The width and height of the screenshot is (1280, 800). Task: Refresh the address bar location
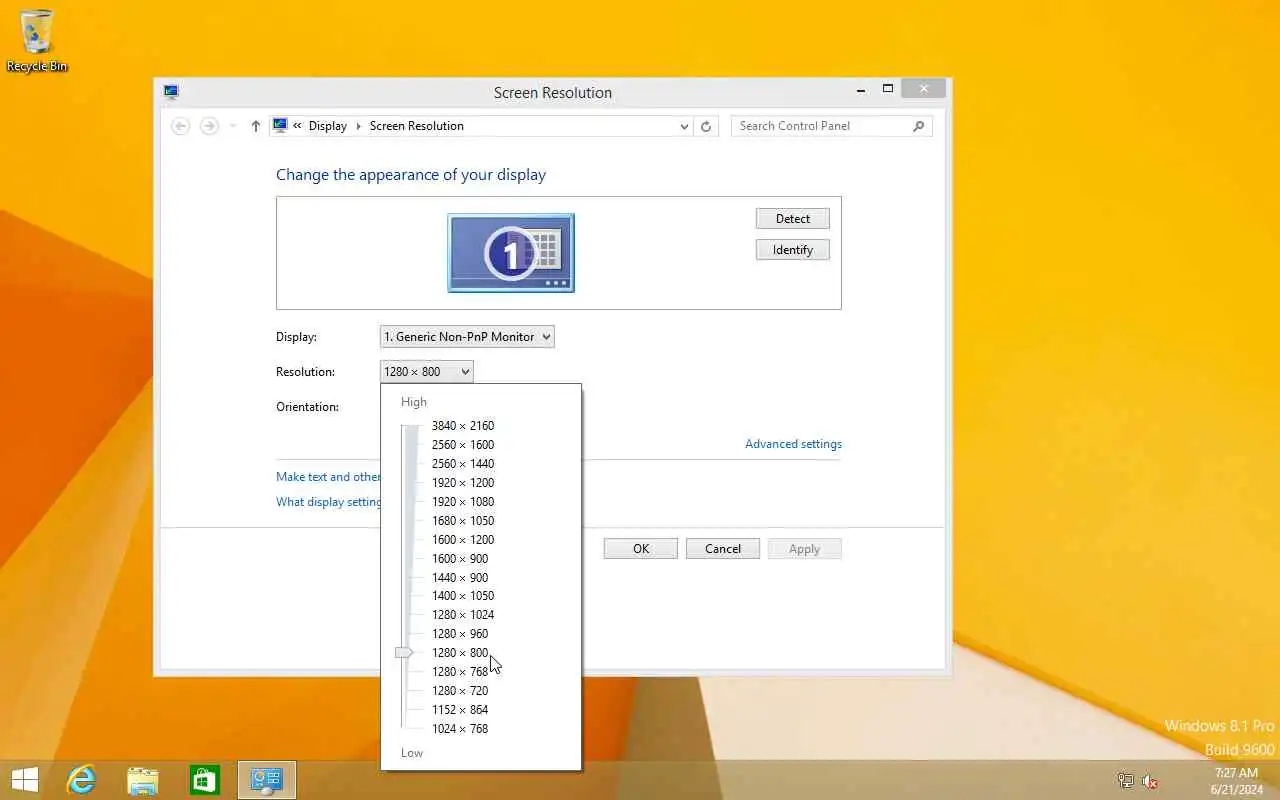[706, 126]
